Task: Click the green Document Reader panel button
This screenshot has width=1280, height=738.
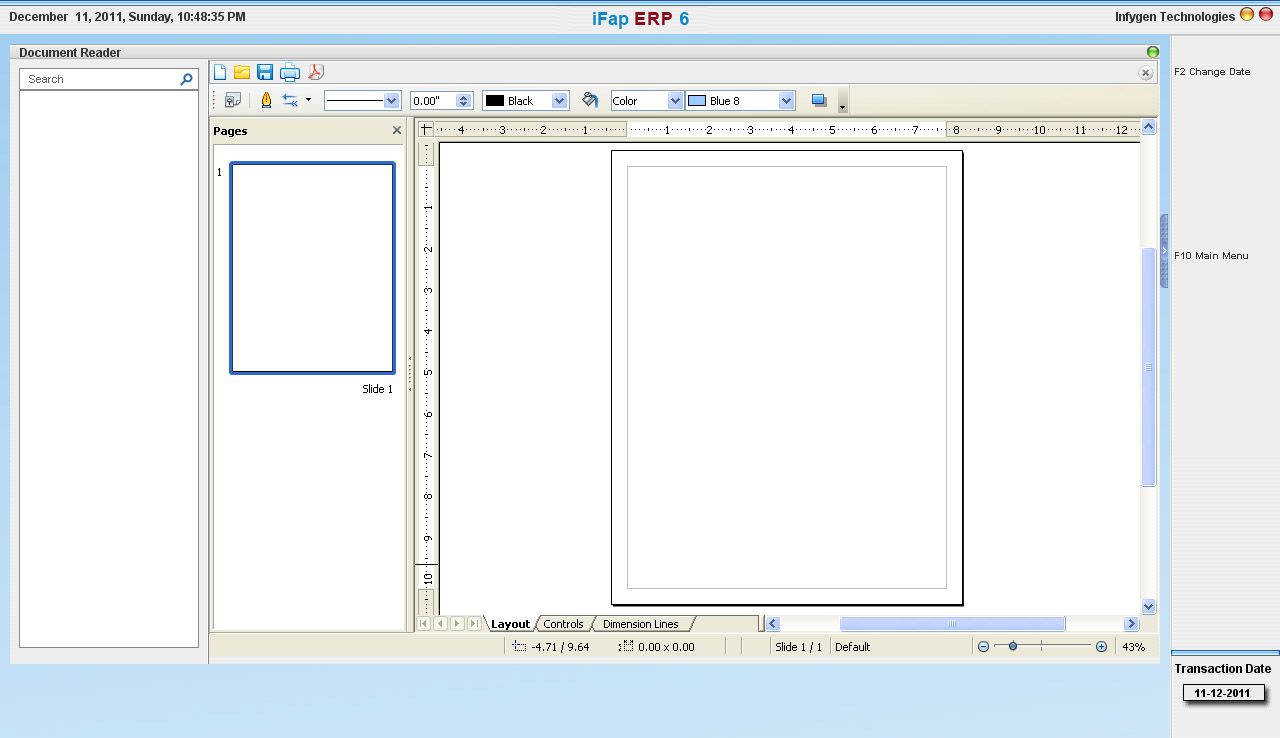Action: point(1153,52)
